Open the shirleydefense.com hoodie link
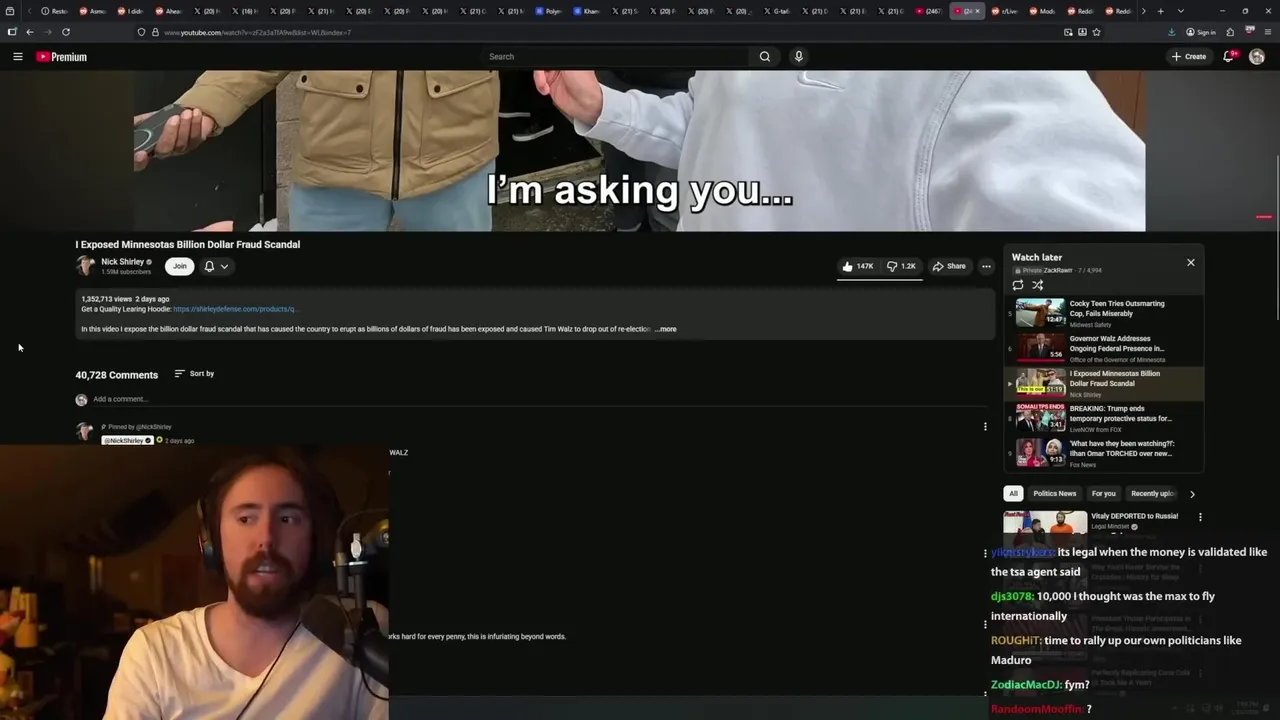This screenshot has width=1280, height=720. (x=235, y=309)
